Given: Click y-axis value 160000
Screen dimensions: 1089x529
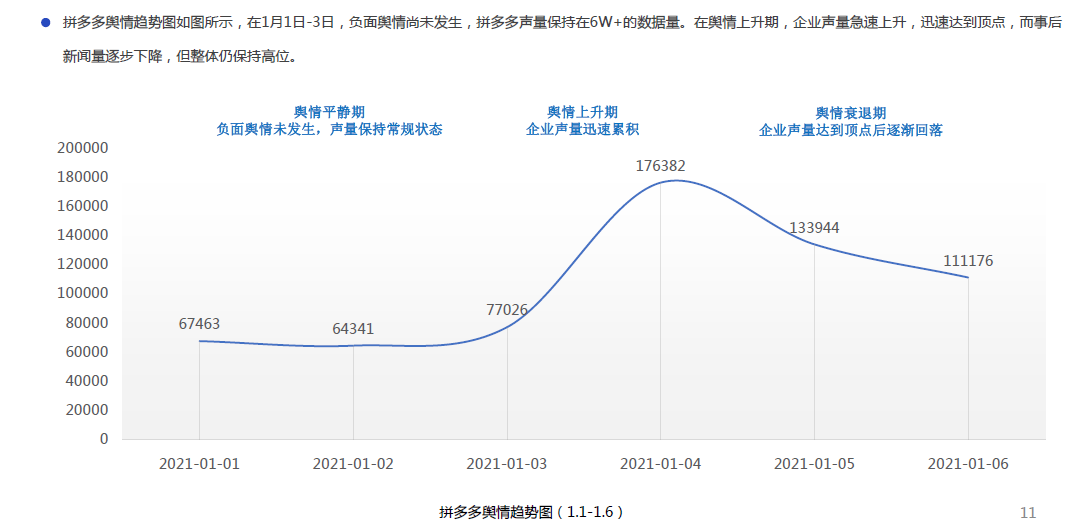Looking at the screenshot, I should [x=83, y=206].
